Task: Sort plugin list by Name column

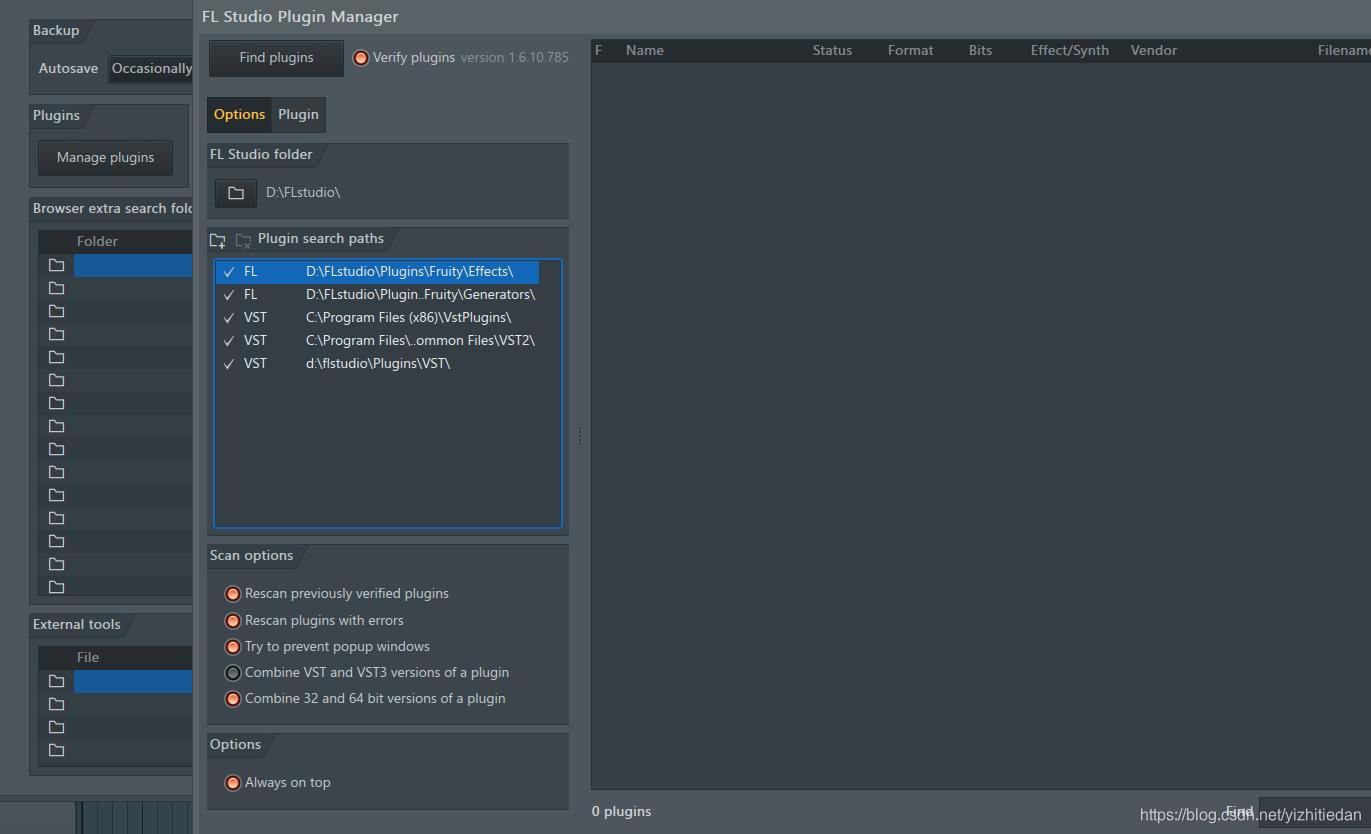Action: pyautogui.click(x=645, y=50)
